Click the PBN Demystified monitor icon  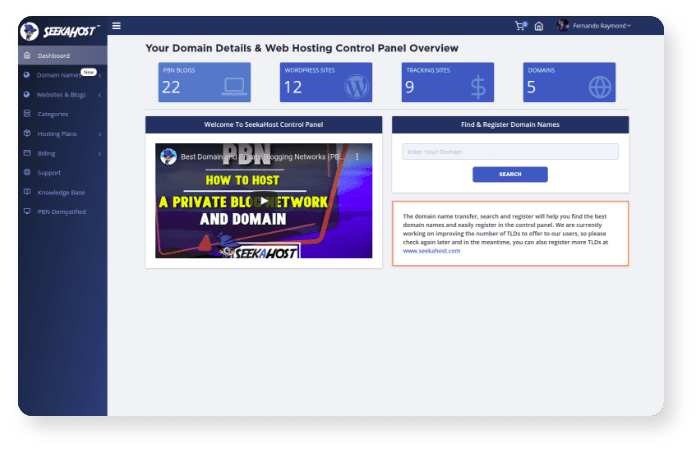click(x=27, y=212)
